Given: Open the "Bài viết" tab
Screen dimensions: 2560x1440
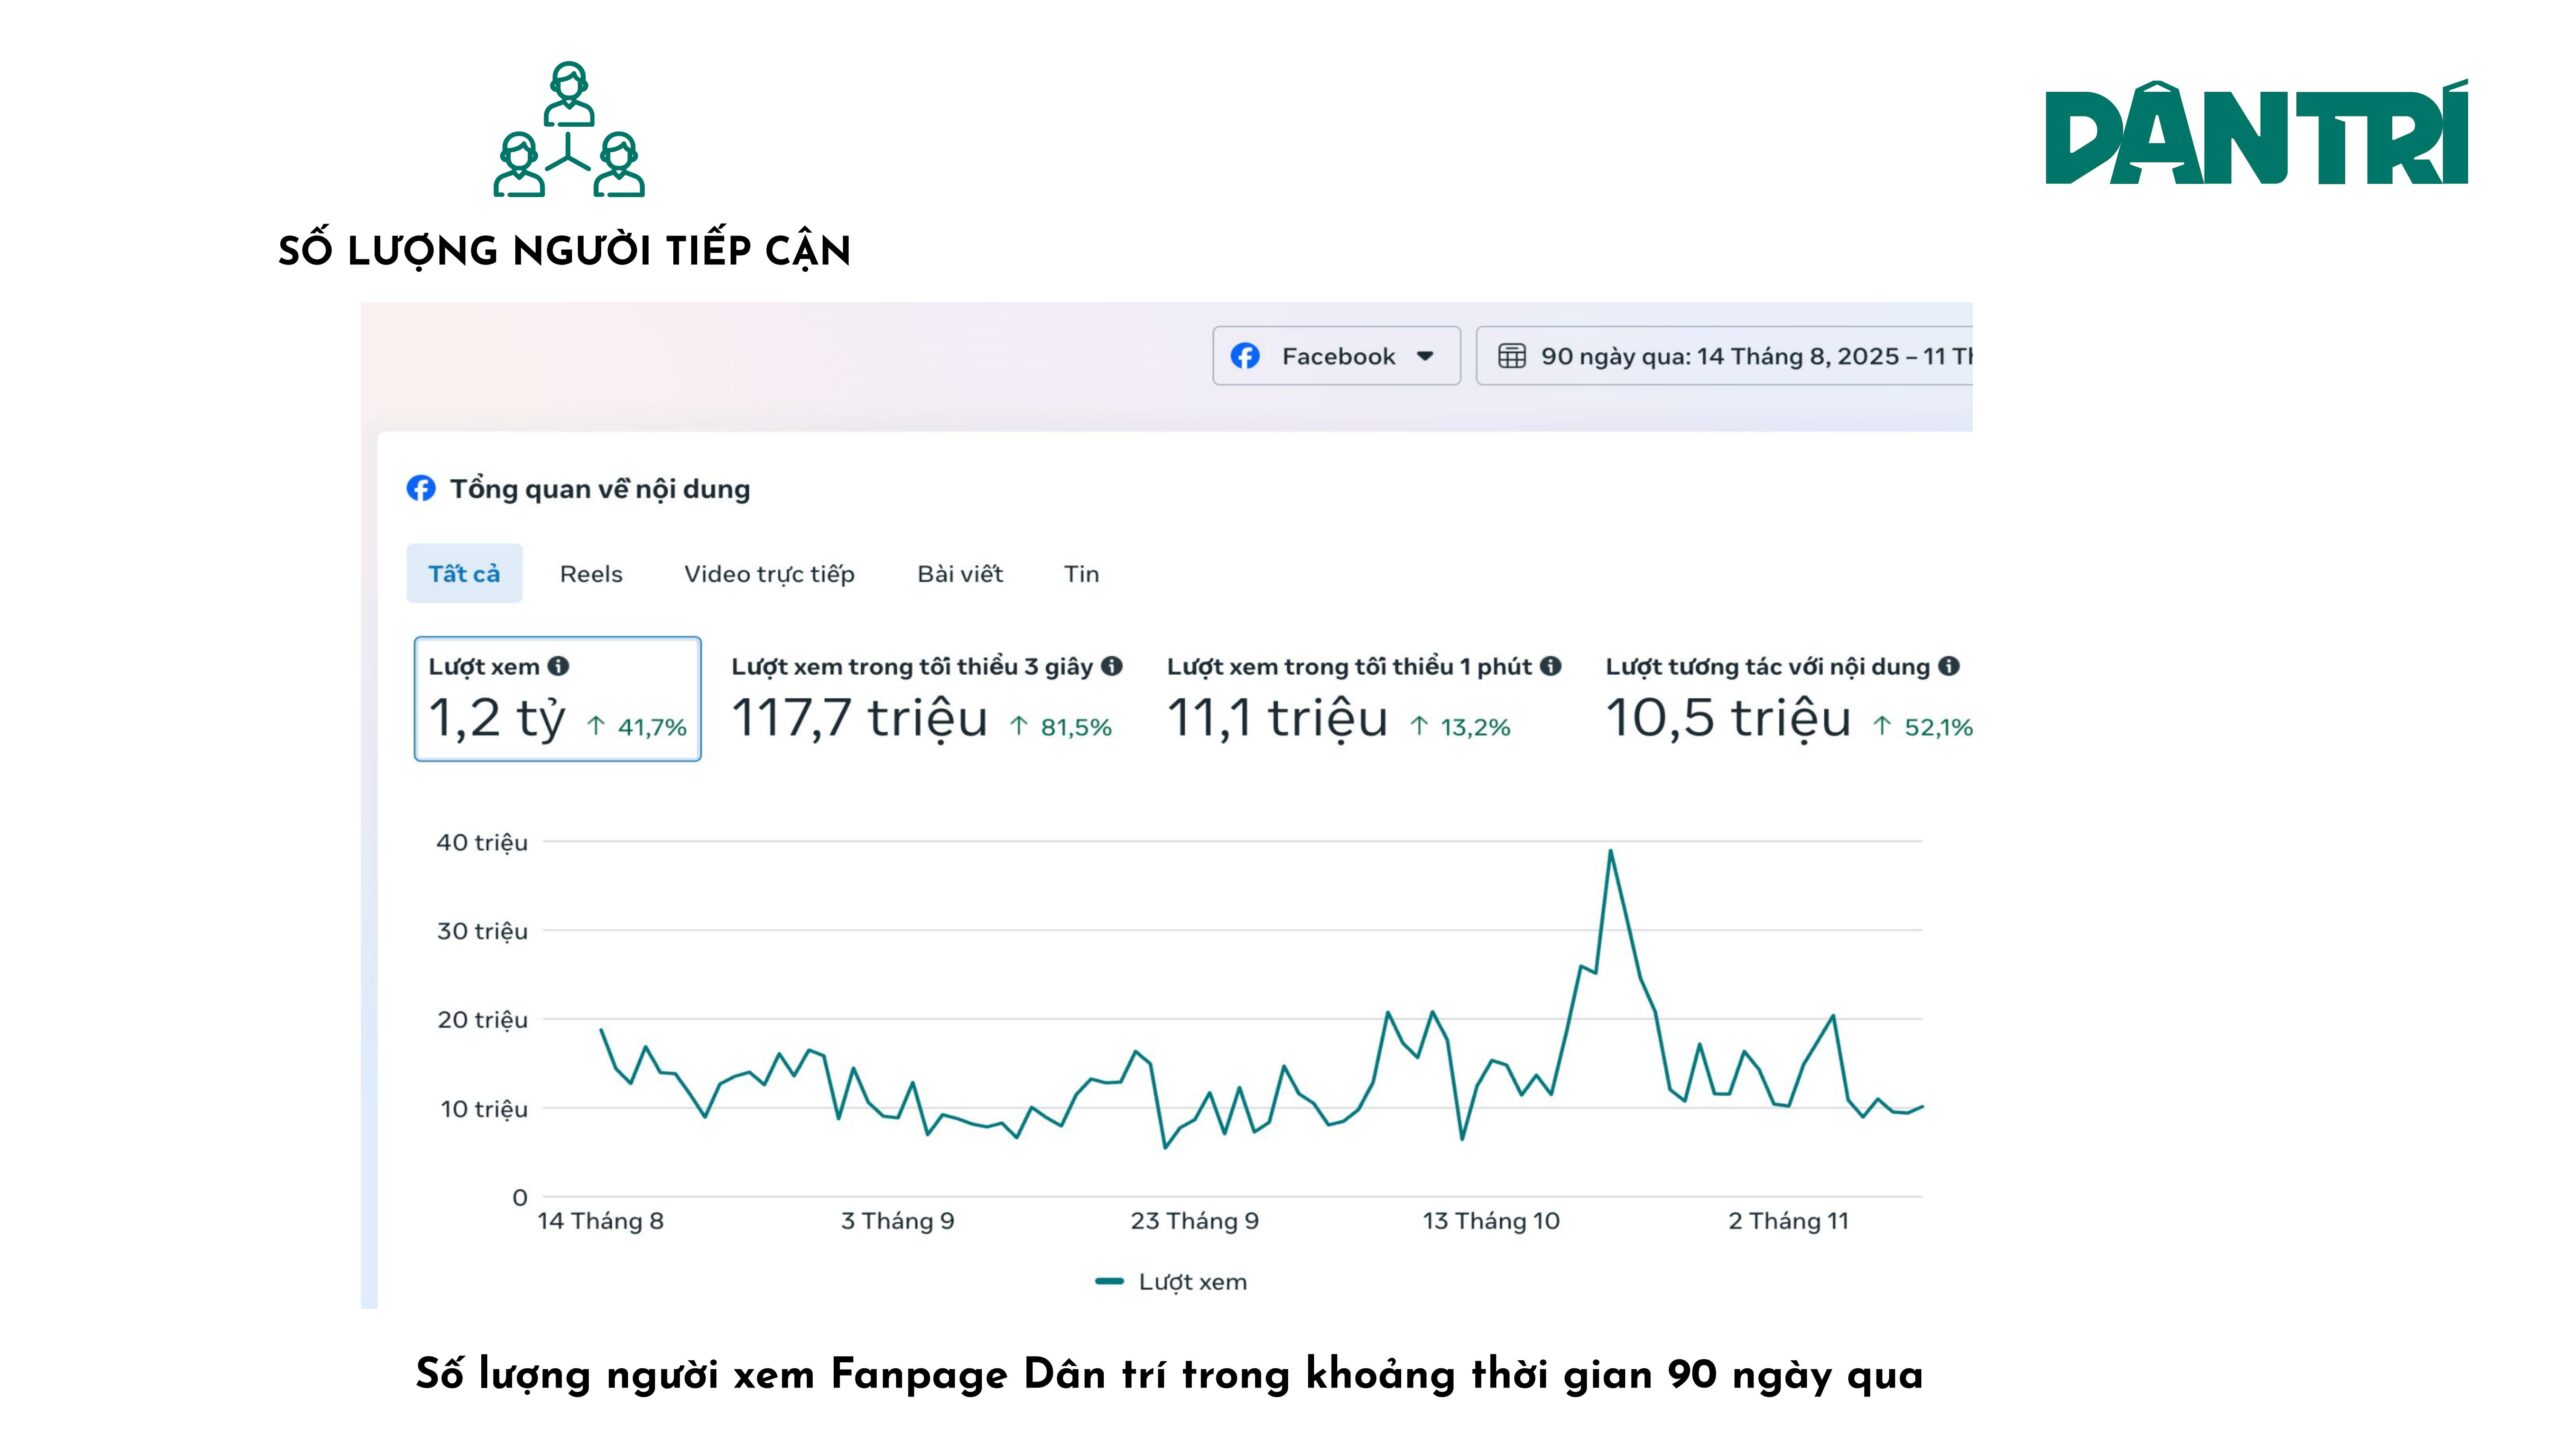Looking at the screenshot, I should (x=961, y=573).
